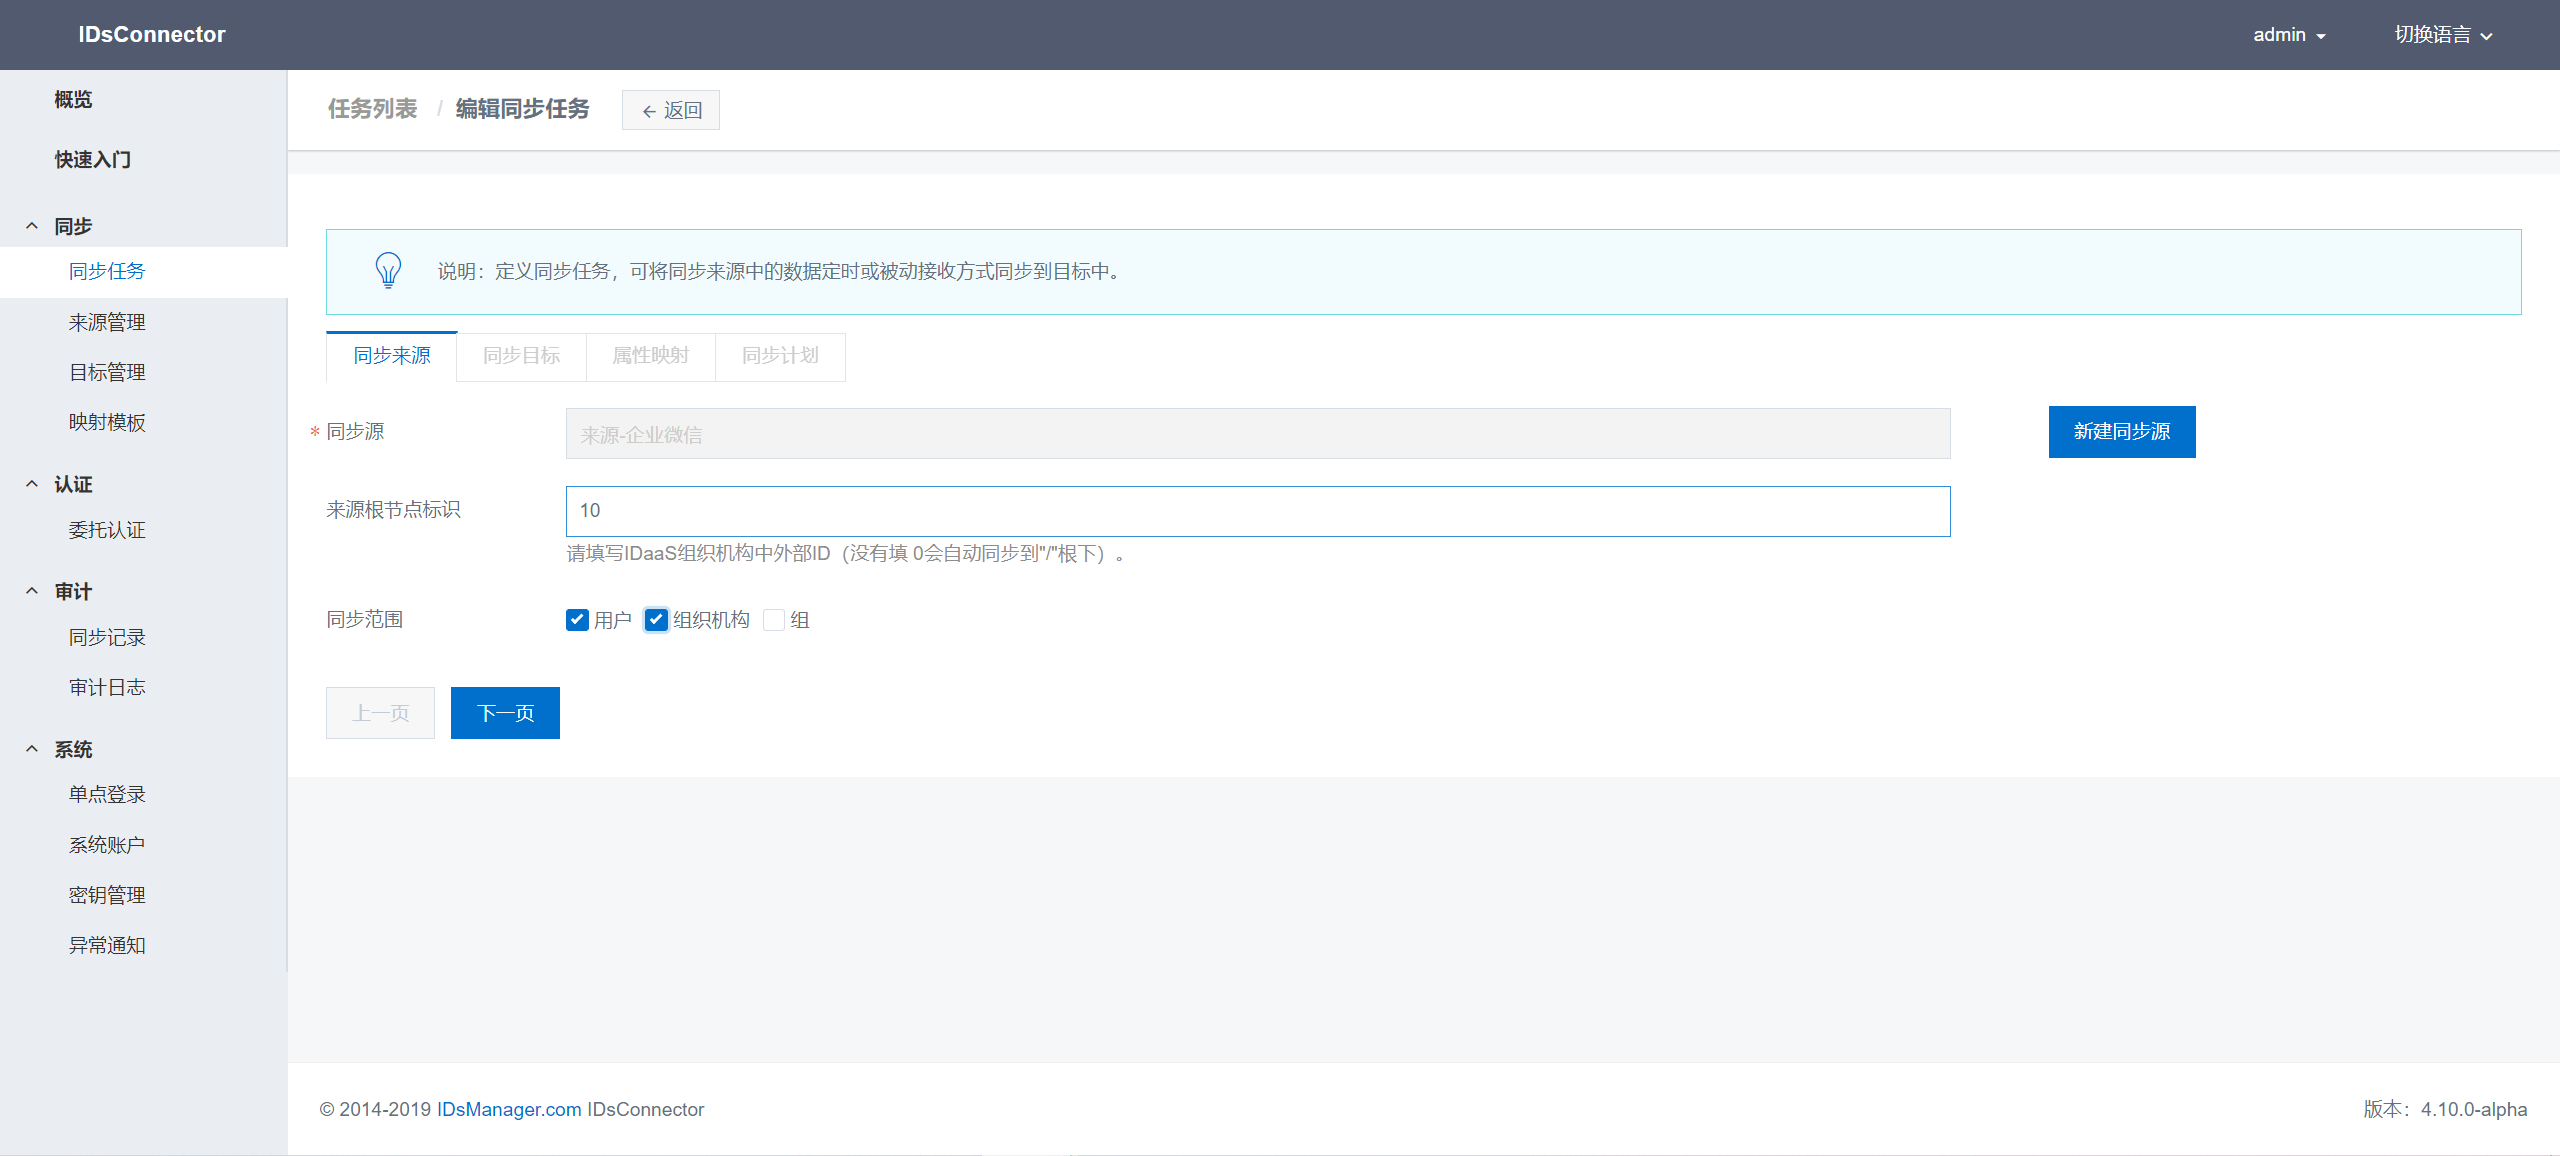This screenshot has height=1156, width=2560.
Task: Click the 下一页 next page button
Action: coord(505,713)
